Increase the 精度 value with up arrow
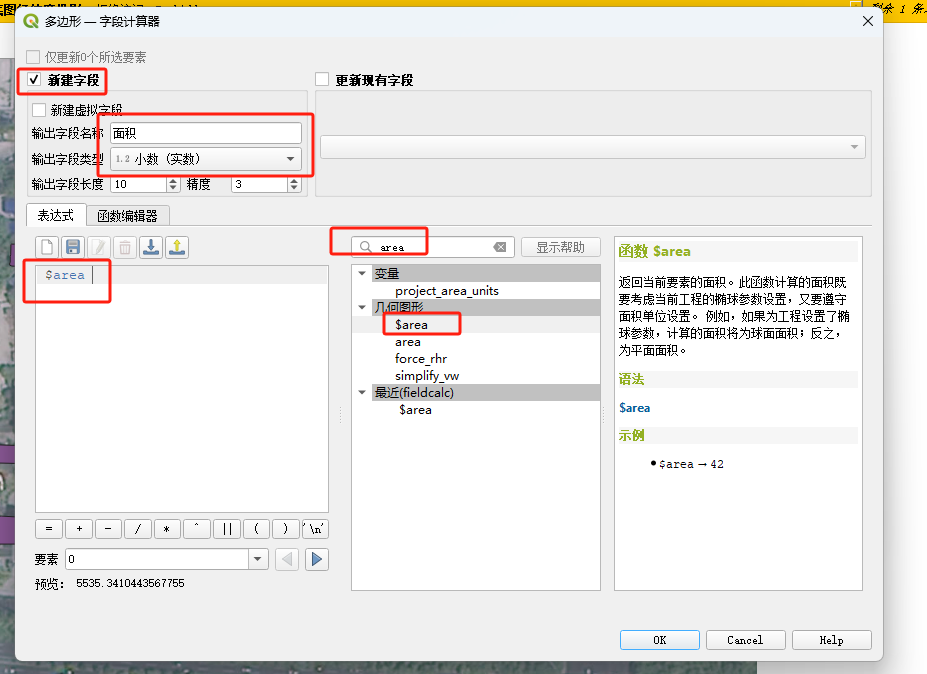Screen dimensions: 927x674 click(x=294, y=180)
